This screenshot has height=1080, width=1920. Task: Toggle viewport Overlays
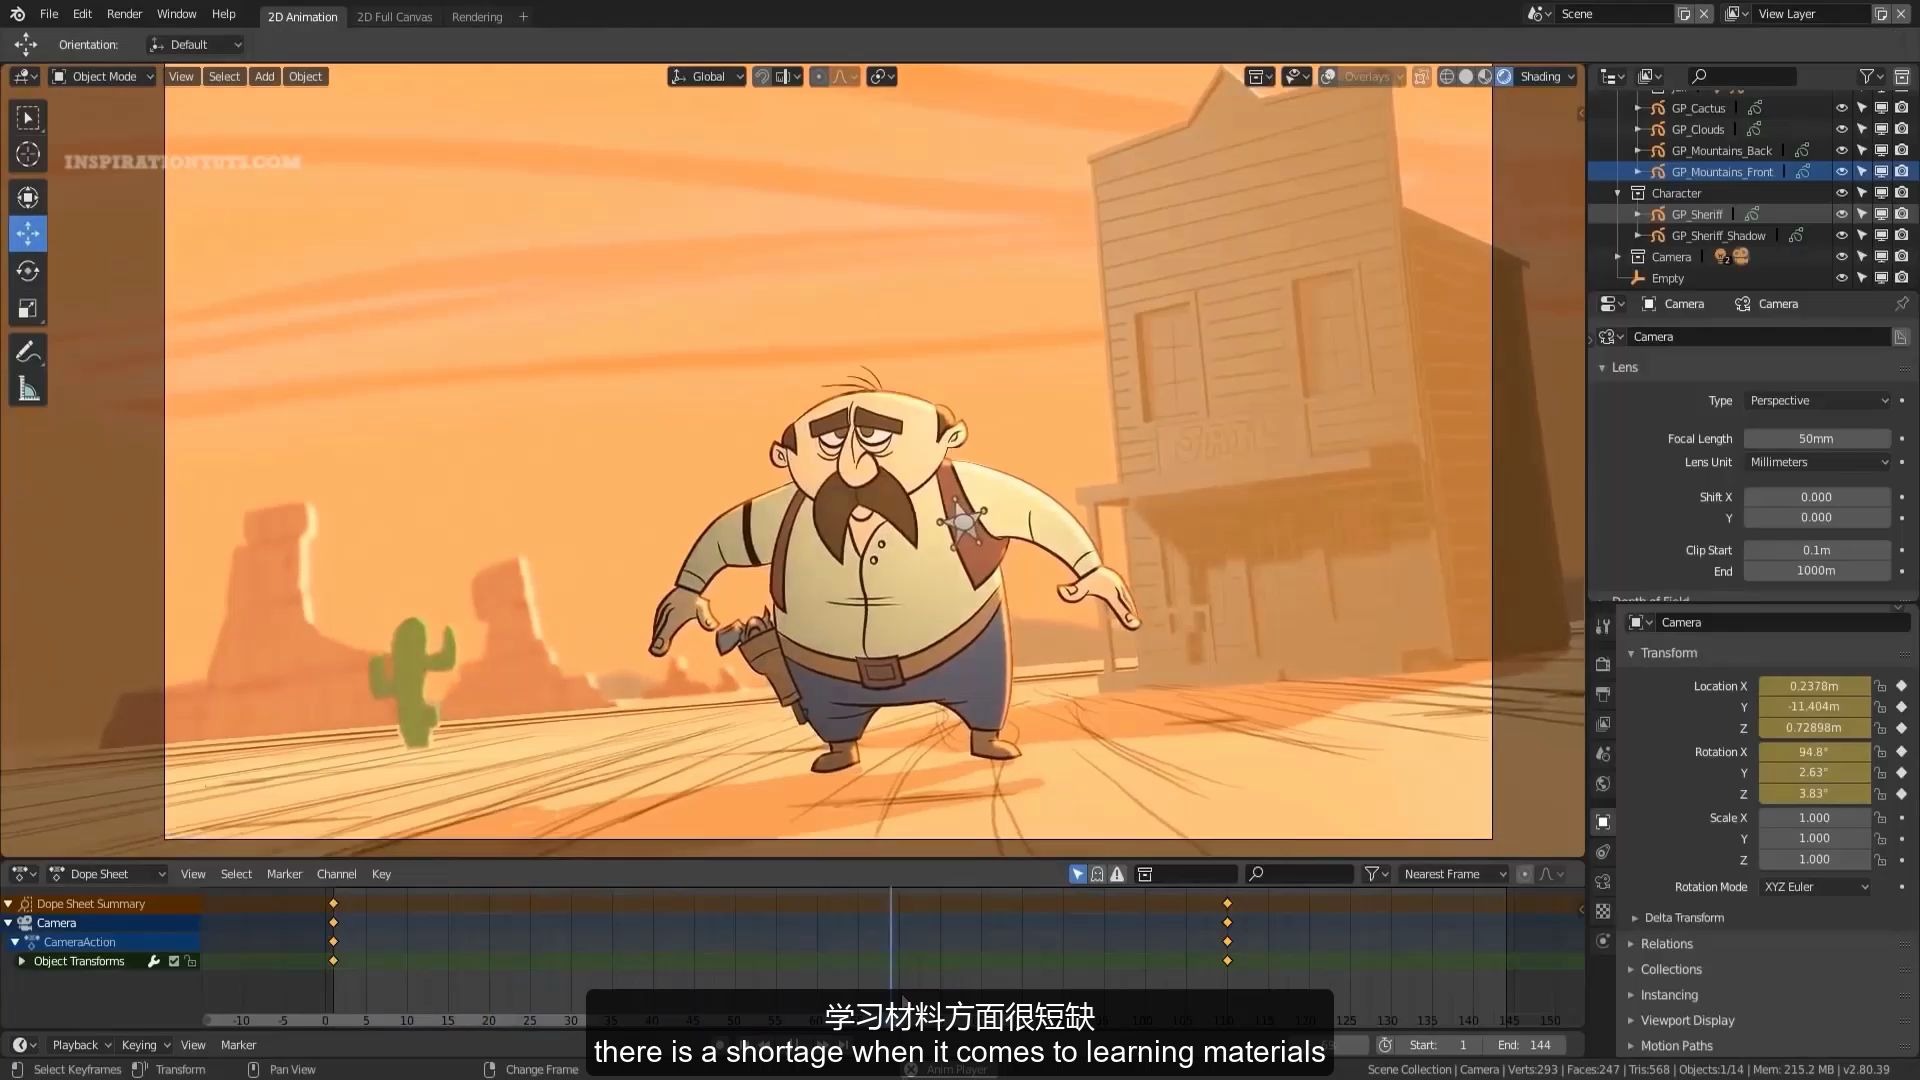coord(1330,76)
